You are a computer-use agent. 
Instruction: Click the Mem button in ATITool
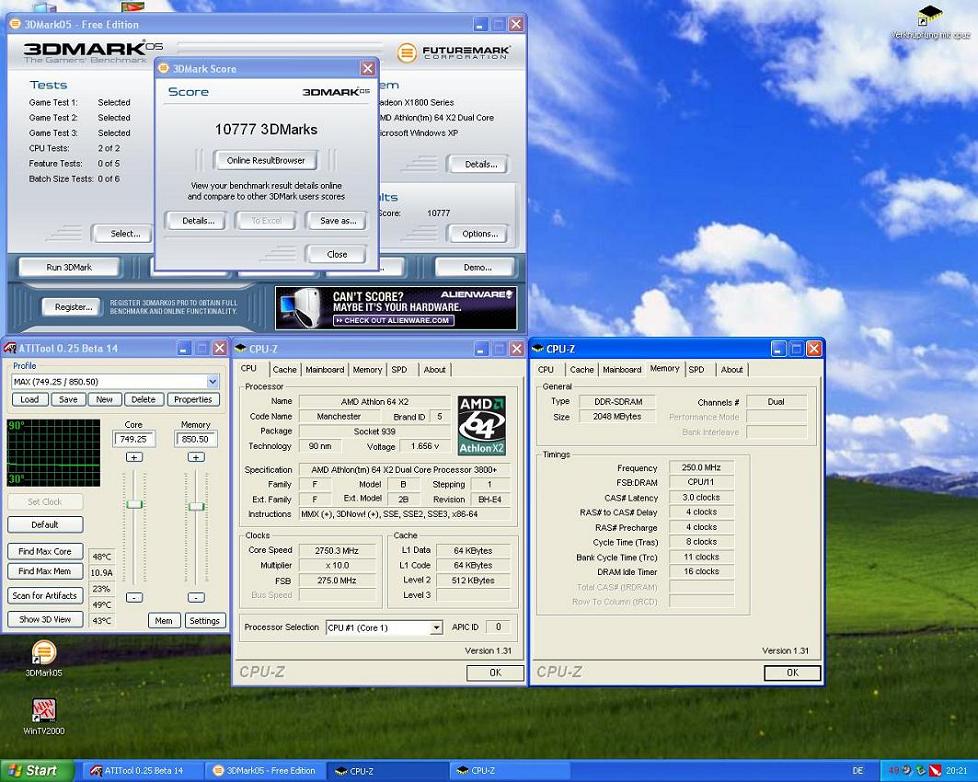click(164, 620)
